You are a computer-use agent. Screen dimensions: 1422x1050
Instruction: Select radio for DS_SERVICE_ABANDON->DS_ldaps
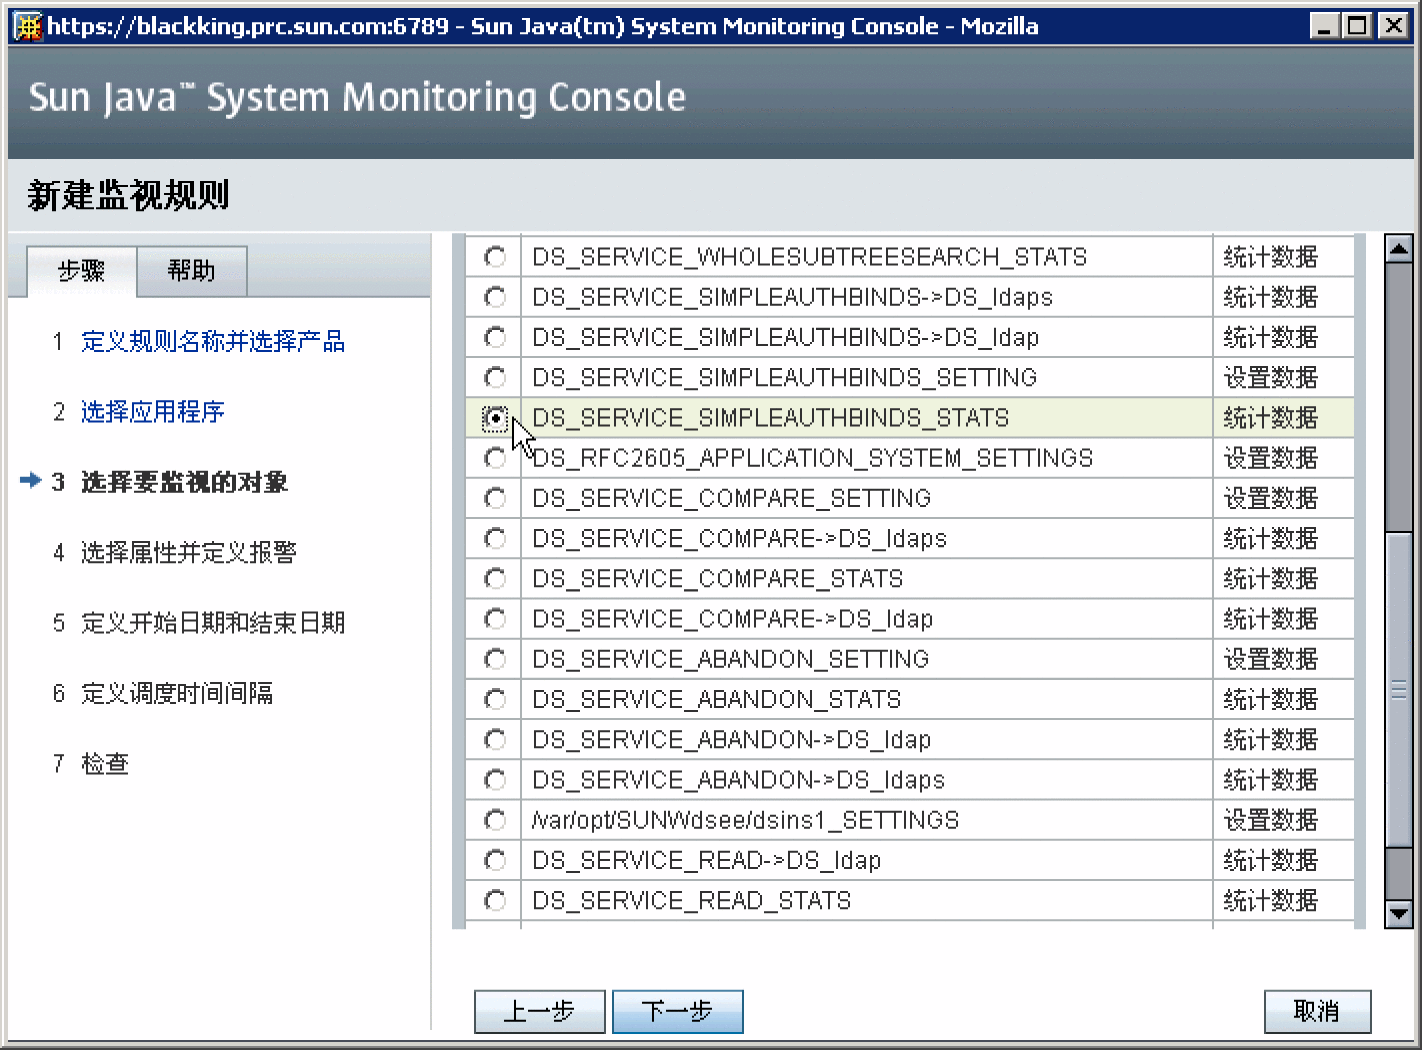point(495,779)
